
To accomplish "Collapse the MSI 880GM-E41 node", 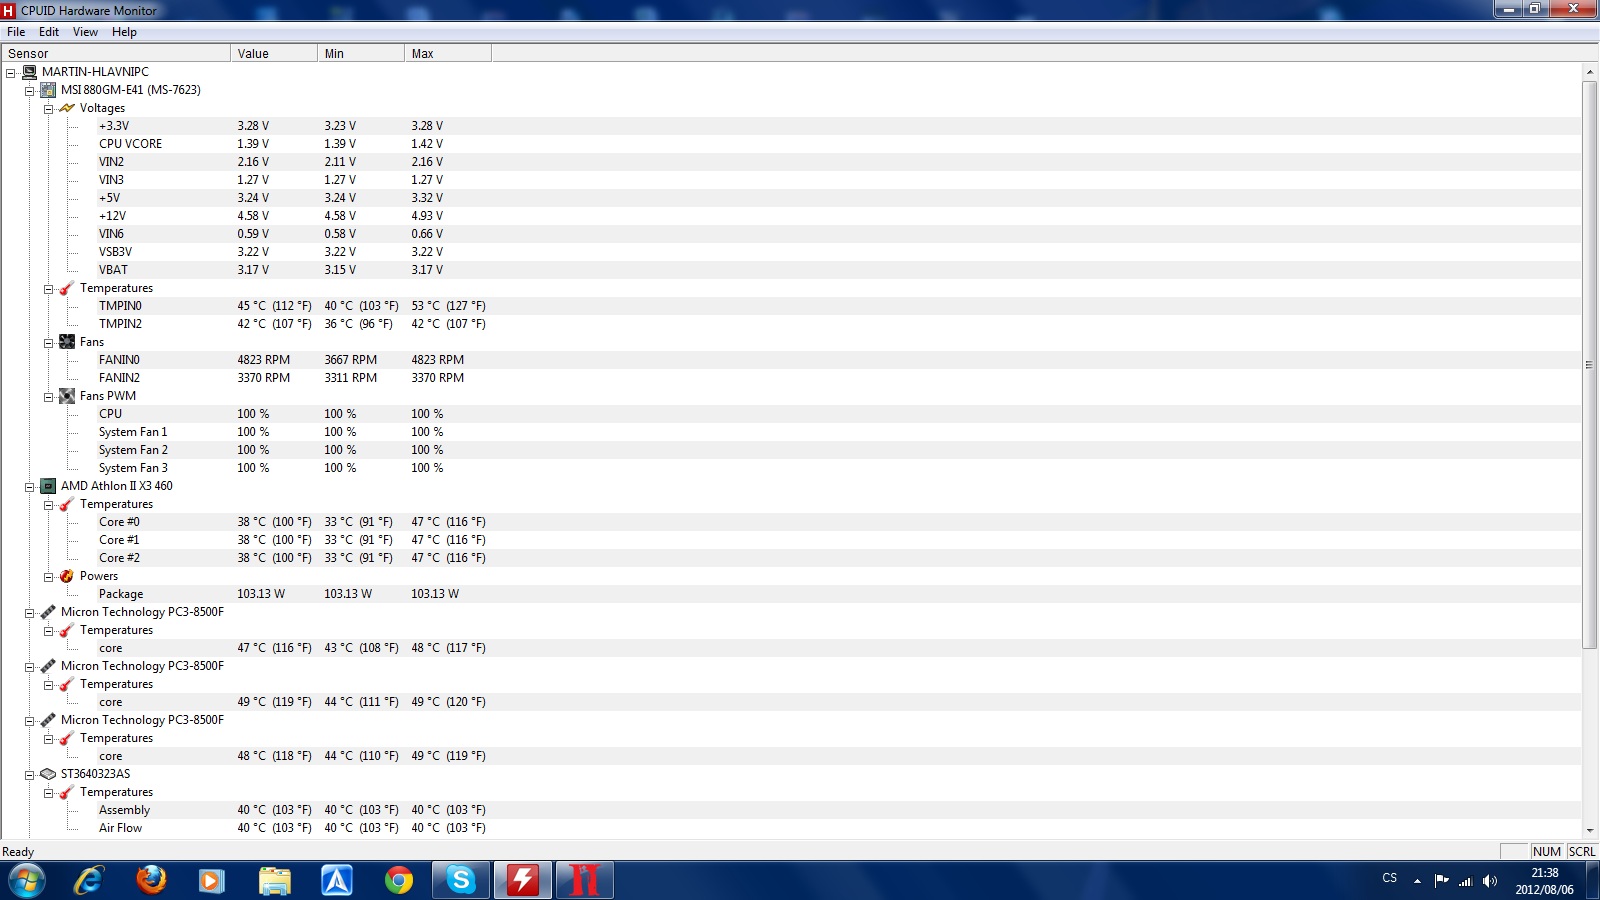I will click(30, 91).
